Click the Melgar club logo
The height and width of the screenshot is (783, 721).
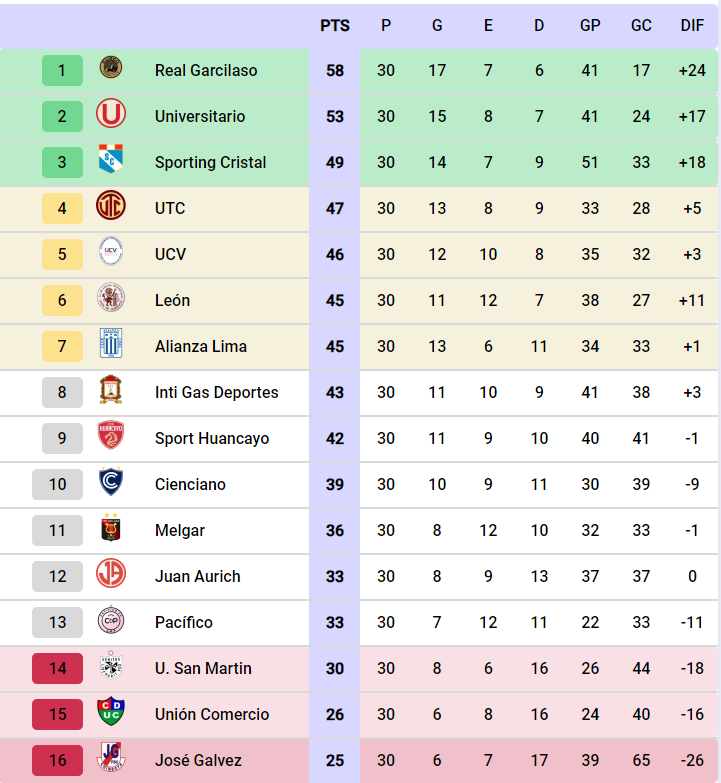(x=111, y=529)
